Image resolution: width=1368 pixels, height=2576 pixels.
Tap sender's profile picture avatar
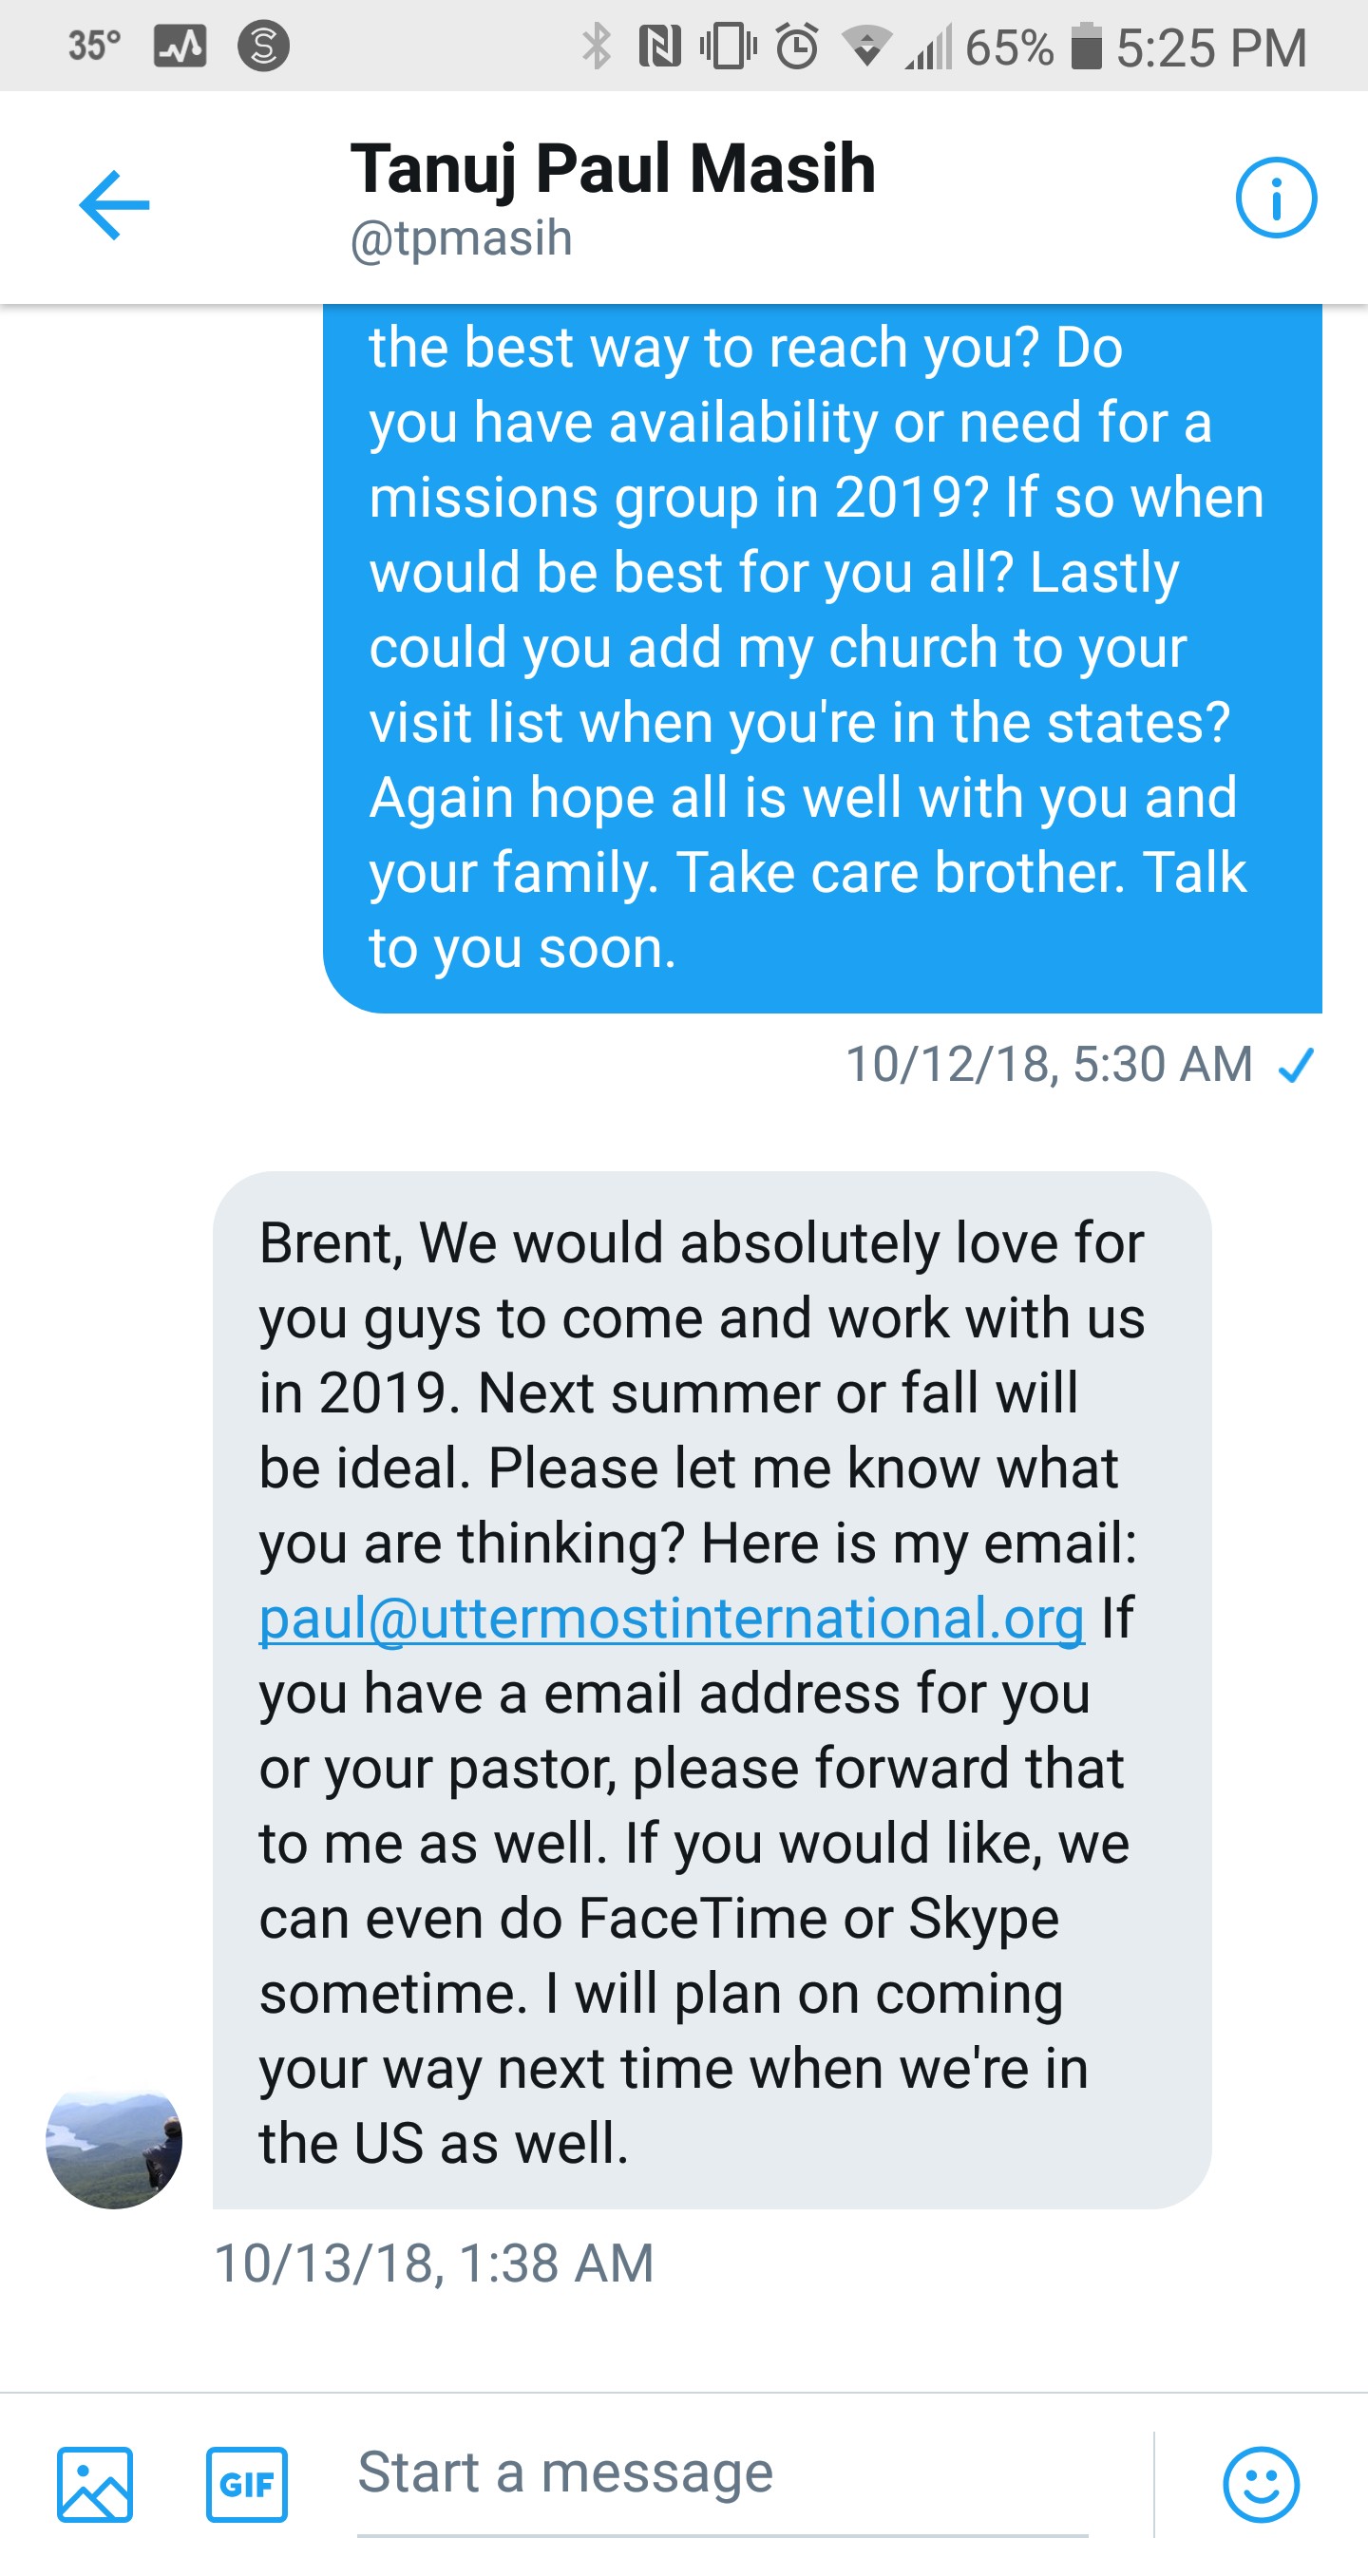114,2140
